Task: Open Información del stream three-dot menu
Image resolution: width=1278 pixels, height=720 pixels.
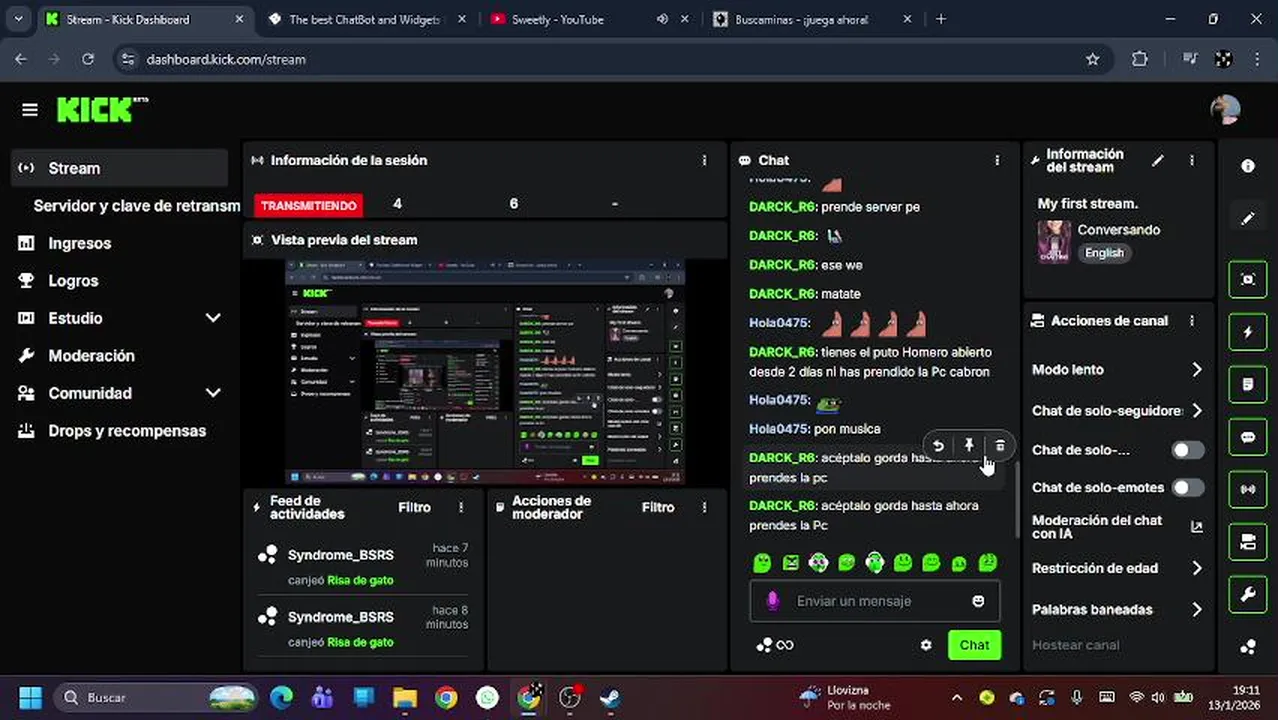Action: (x=1191, y=160)
